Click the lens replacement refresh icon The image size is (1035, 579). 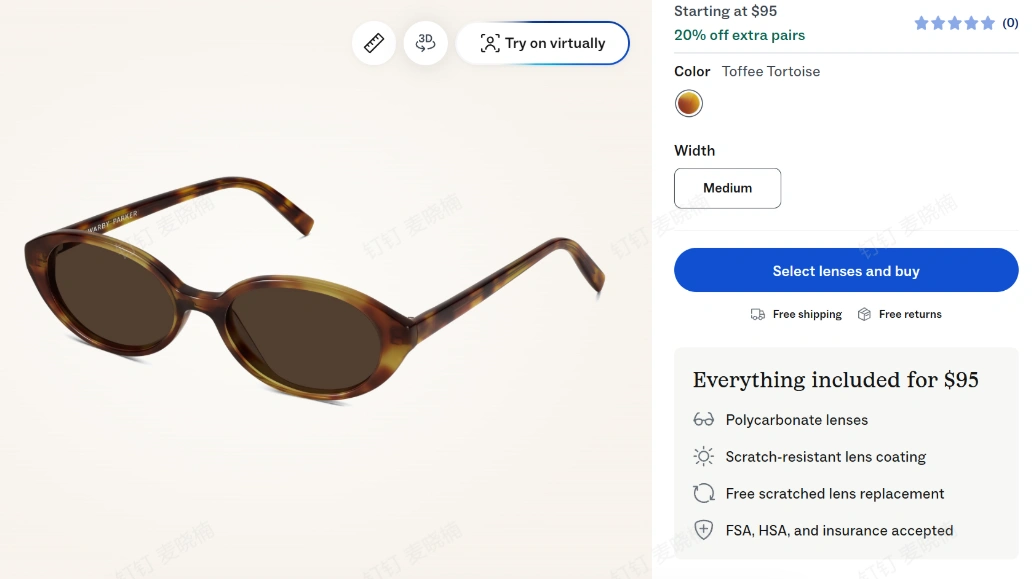pos(704,493)
